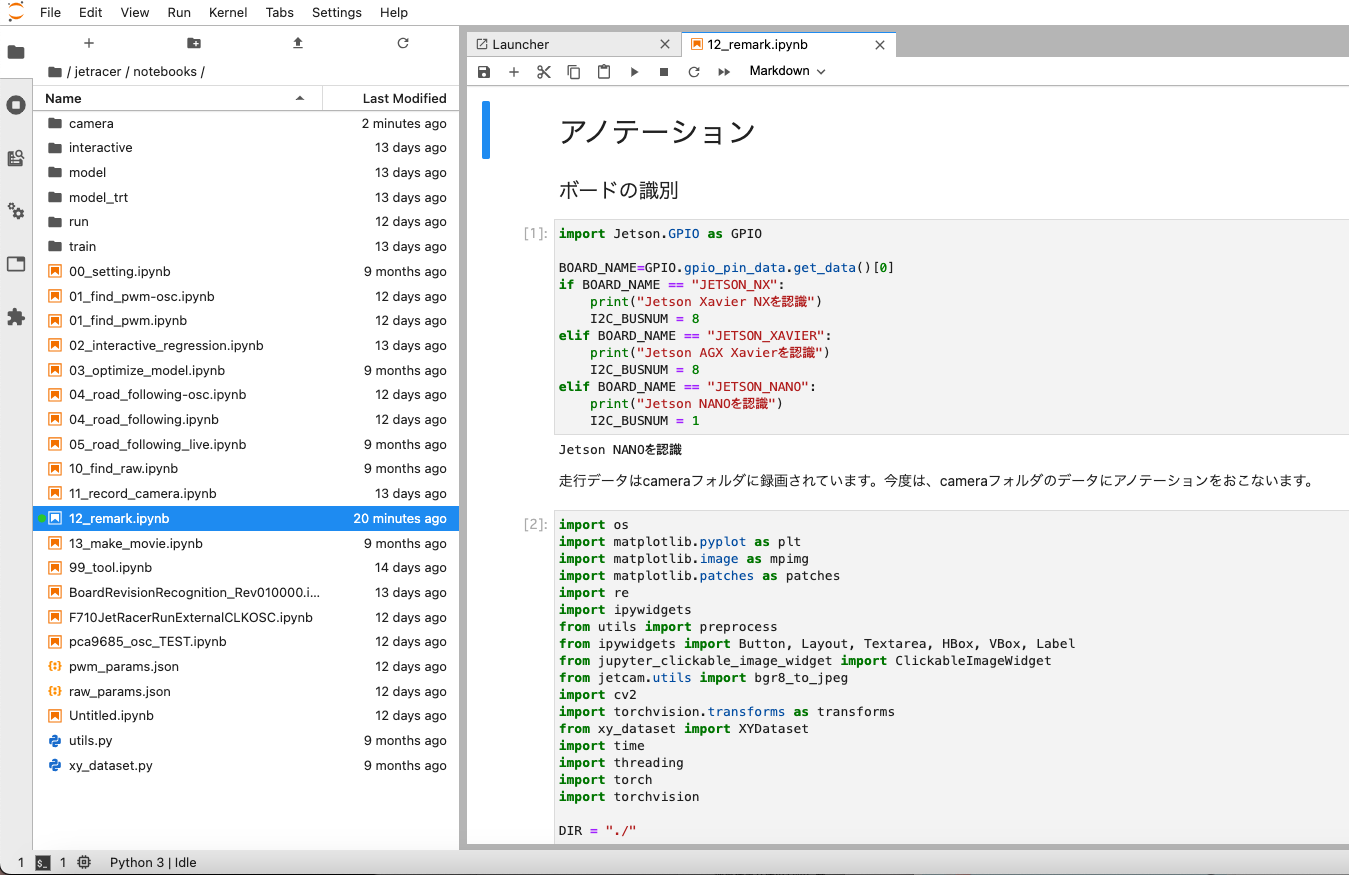Open Running Terminals and Kernels panel
Image resolution: width=1349 pixels, height=875 pixels.
[16, 105]
